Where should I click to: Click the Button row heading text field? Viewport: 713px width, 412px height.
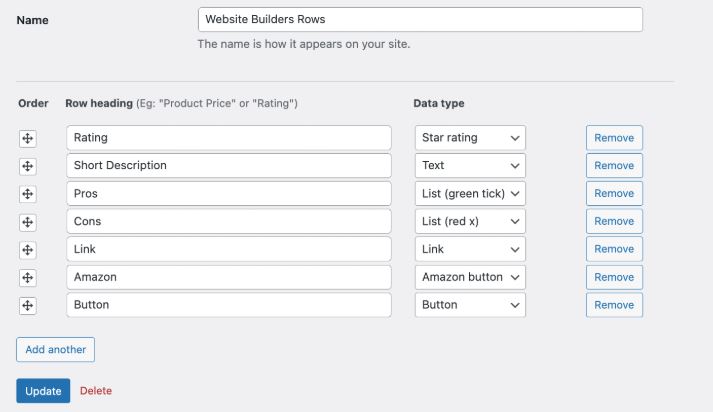tap(229, 305)
